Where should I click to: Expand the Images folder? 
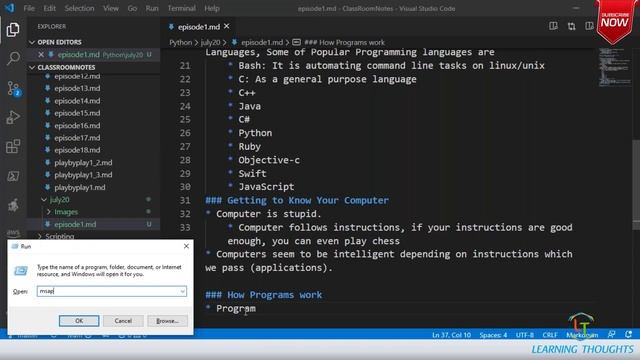pos(49,212)
